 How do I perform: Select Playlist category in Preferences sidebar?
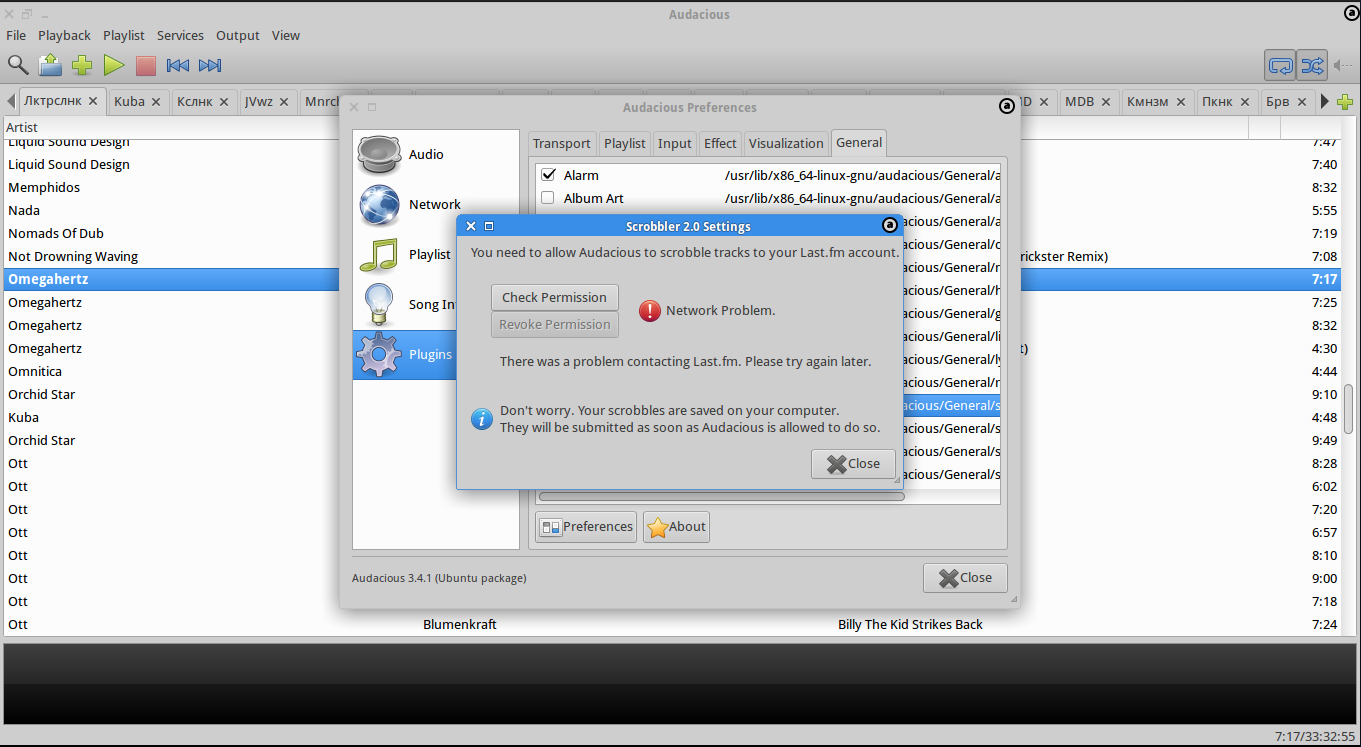pos(404,254)
